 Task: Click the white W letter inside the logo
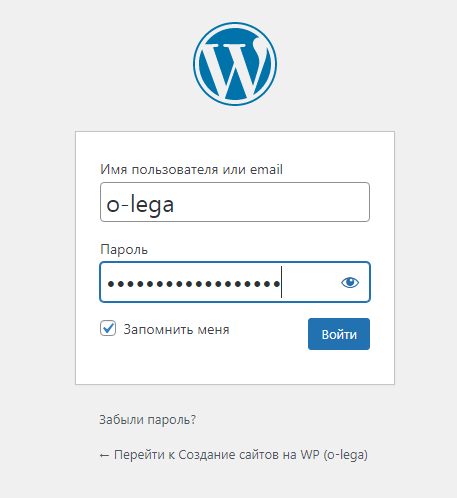pyautogui.click(x=235, y=68)
